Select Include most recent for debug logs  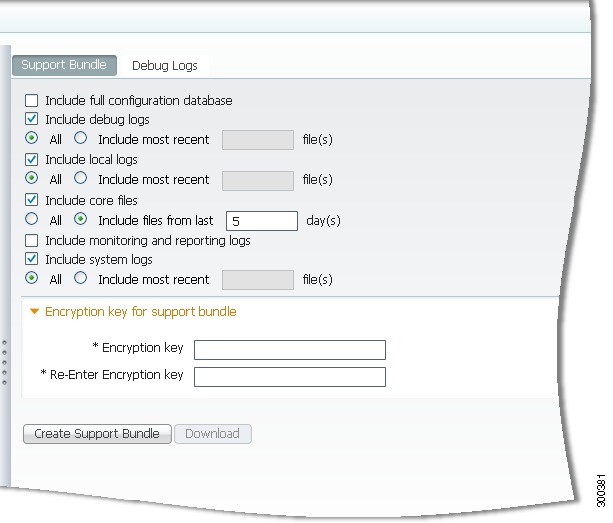(x=81, y=138)
